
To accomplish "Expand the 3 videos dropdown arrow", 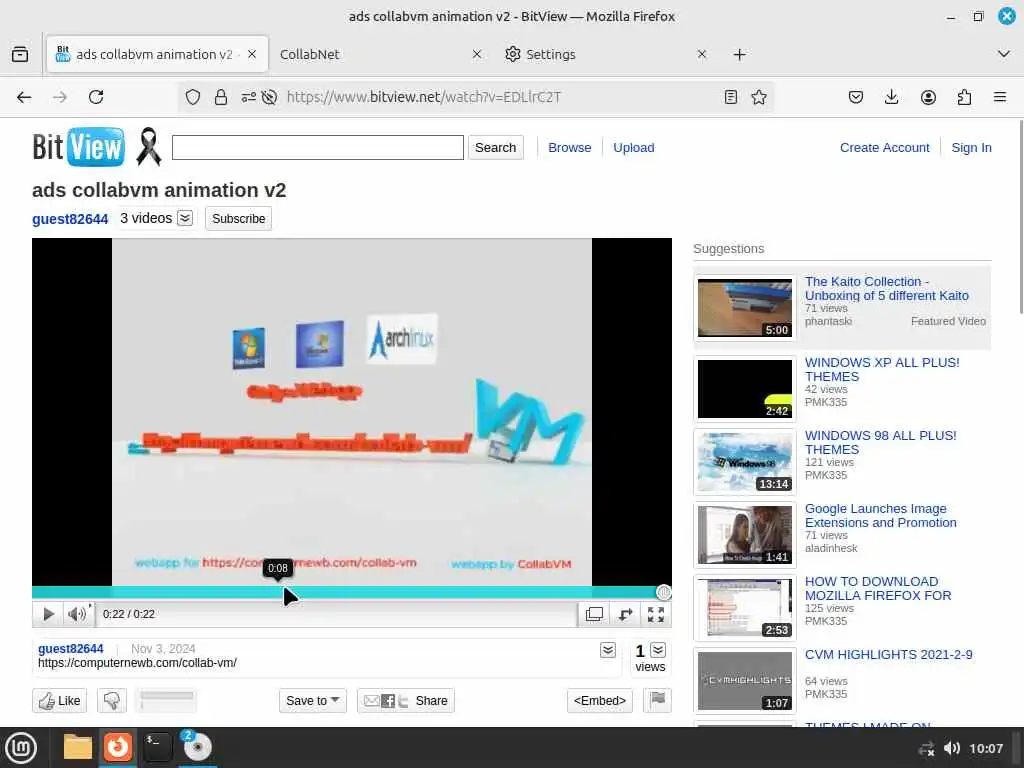I will (x=185, y=218).
